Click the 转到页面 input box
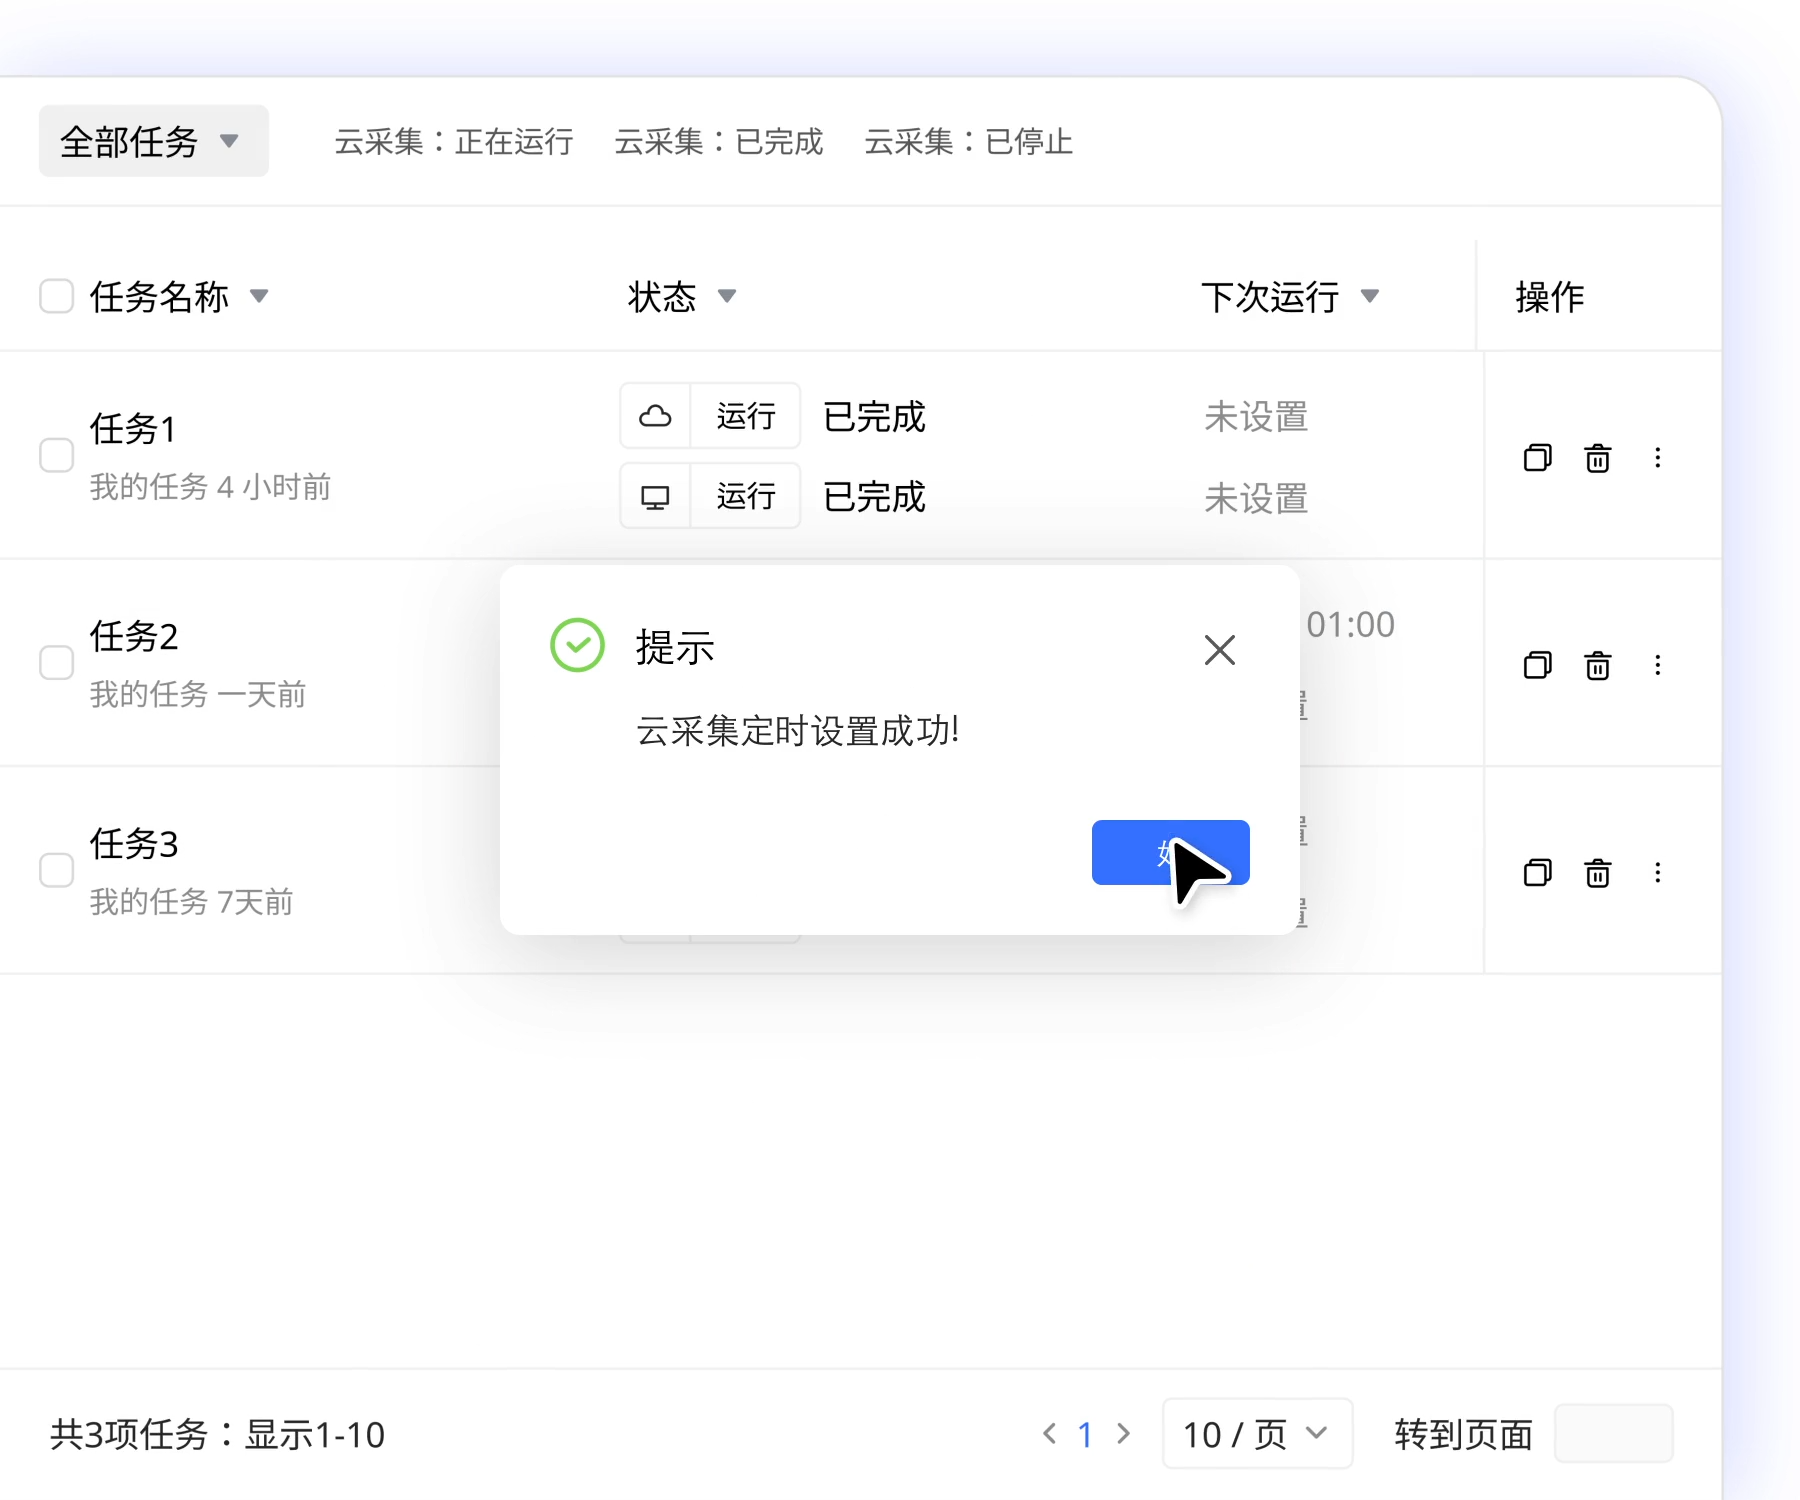This screenshot has width=1800, height=1500. (x=1614, y=1434)
